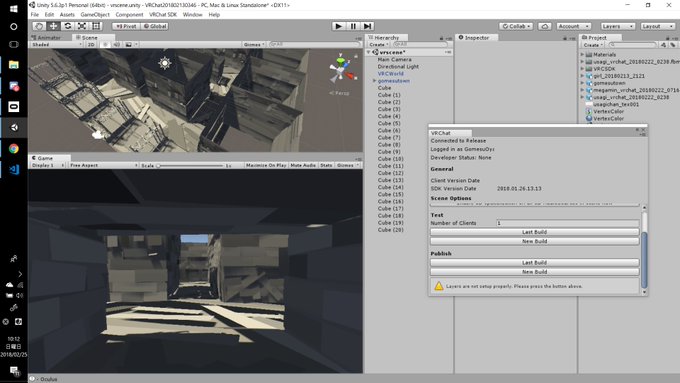Click New Build under Test
680x383 pixels.
pyautogui.click(x=534, y=241)
